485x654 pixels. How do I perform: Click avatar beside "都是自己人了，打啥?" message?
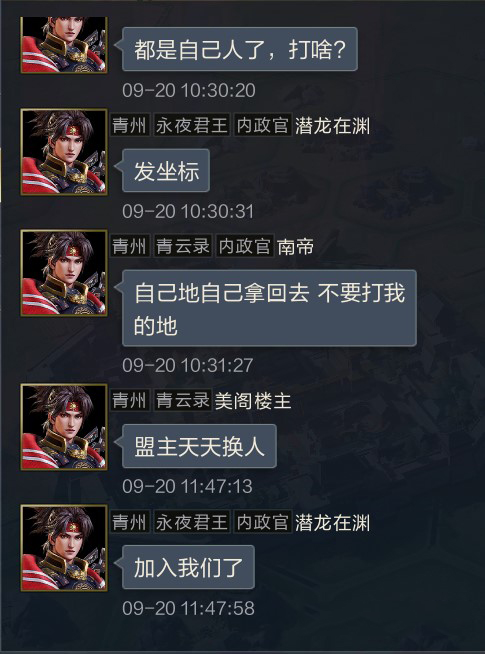tap(64, 45)
